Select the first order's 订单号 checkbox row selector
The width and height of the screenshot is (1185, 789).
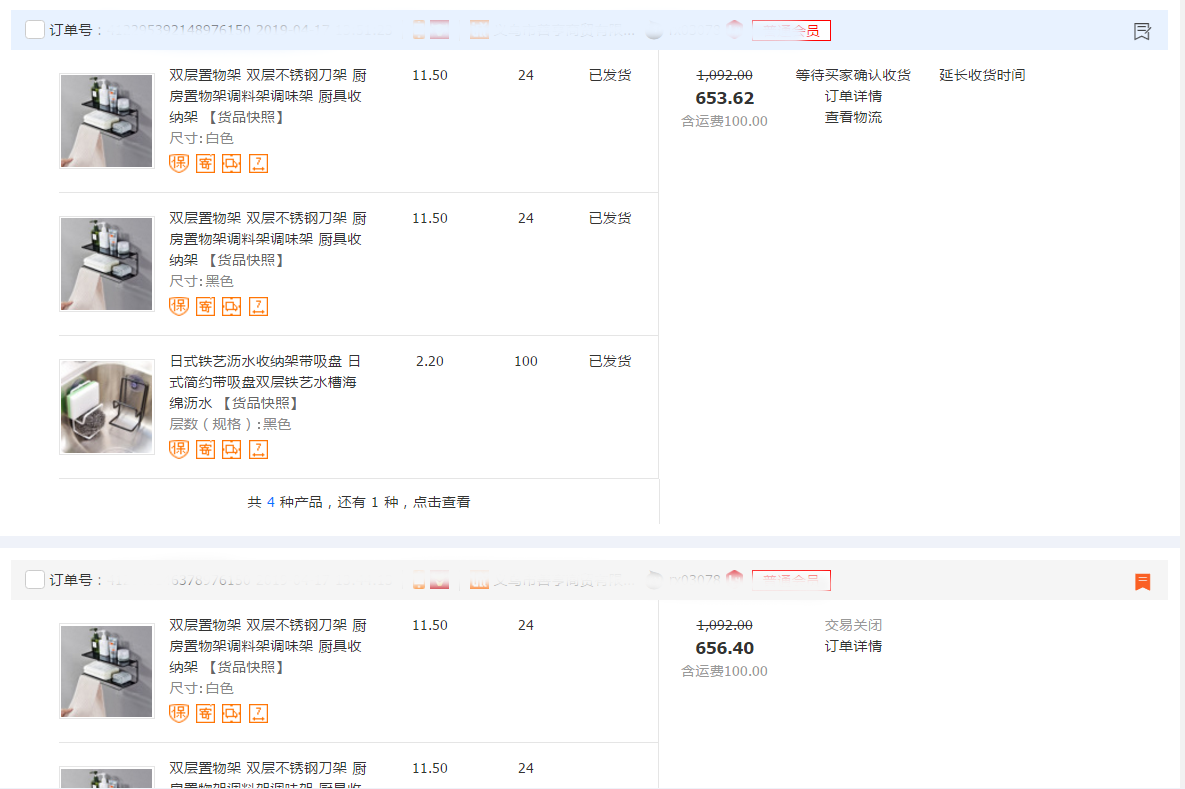click(34, 29)
